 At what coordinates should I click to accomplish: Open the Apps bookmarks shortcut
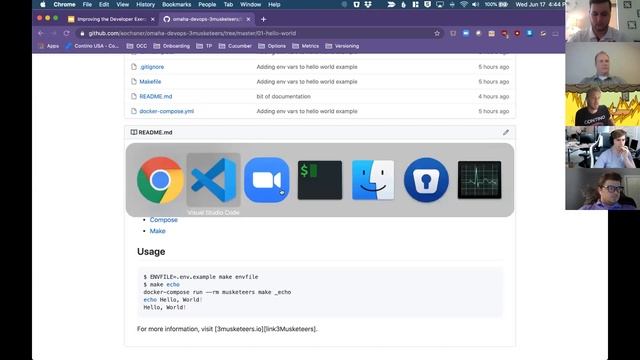[x=49, y=46]
